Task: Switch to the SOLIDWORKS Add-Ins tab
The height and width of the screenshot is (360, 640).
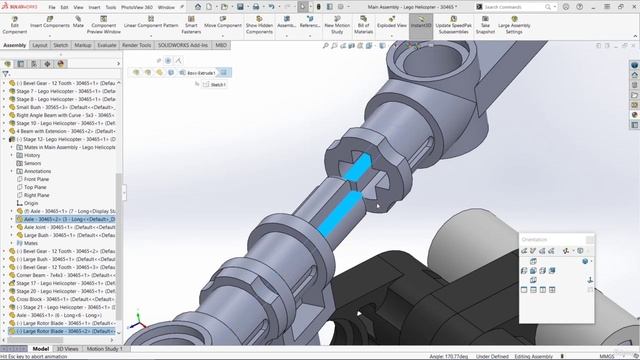Action: pos(183,45)
